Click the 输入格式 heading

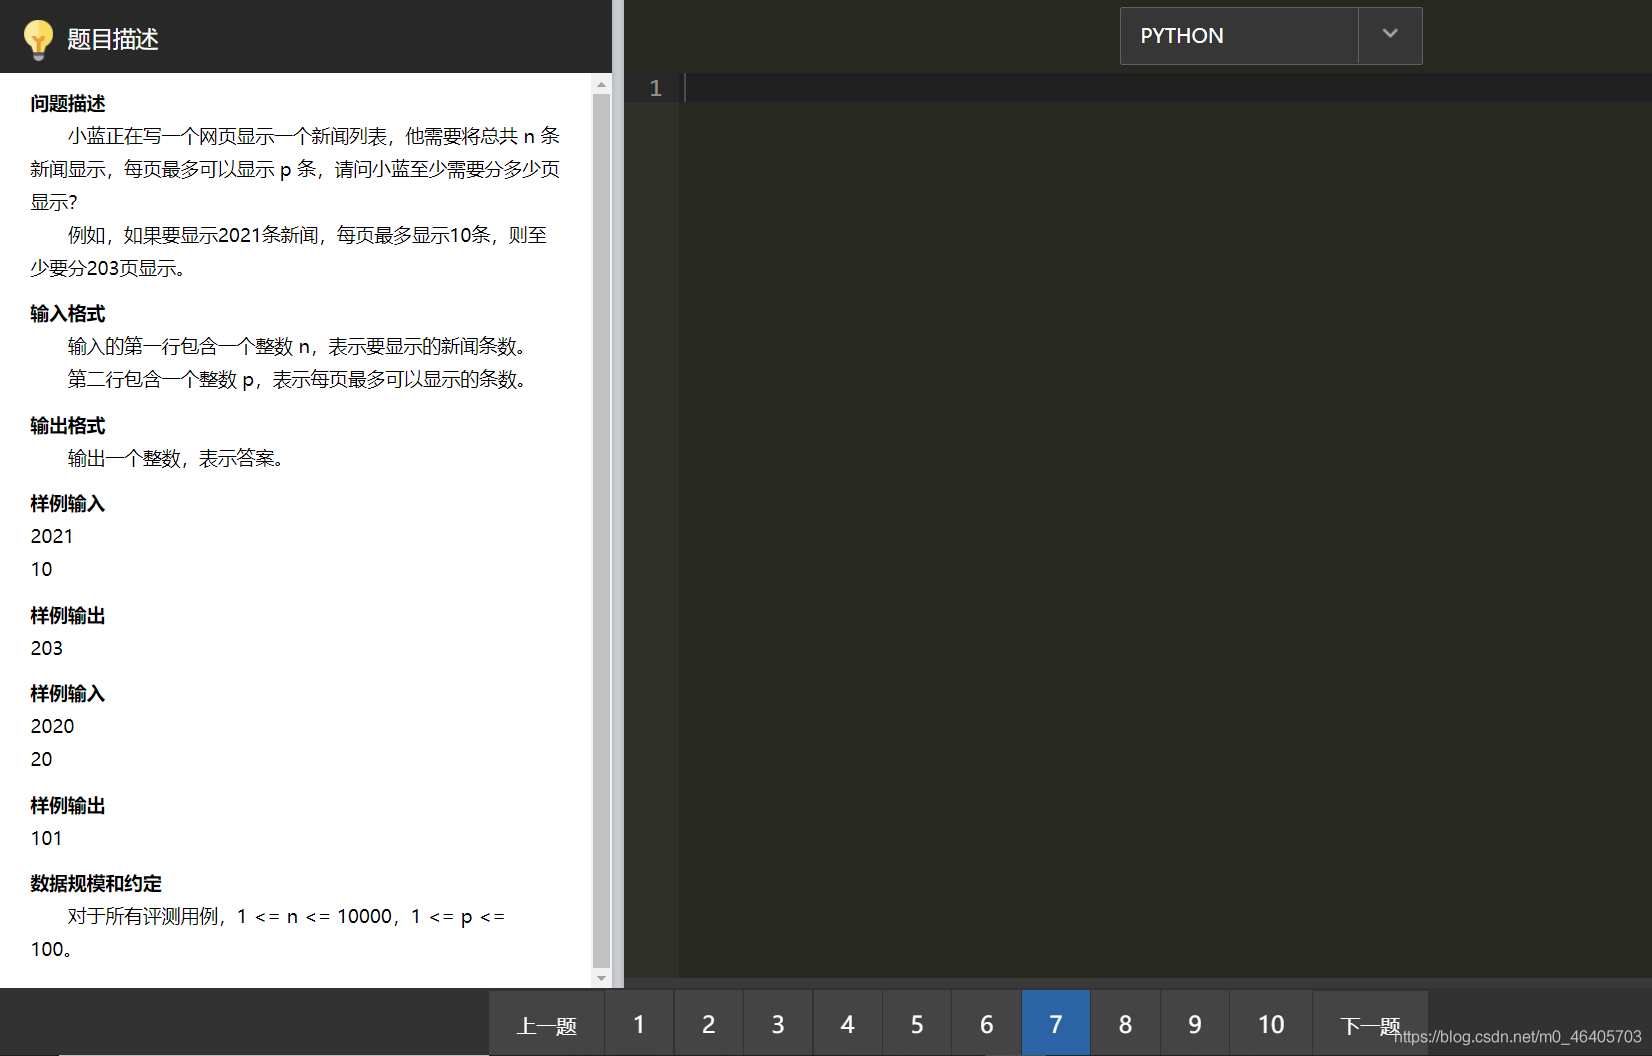click(68, 314)
